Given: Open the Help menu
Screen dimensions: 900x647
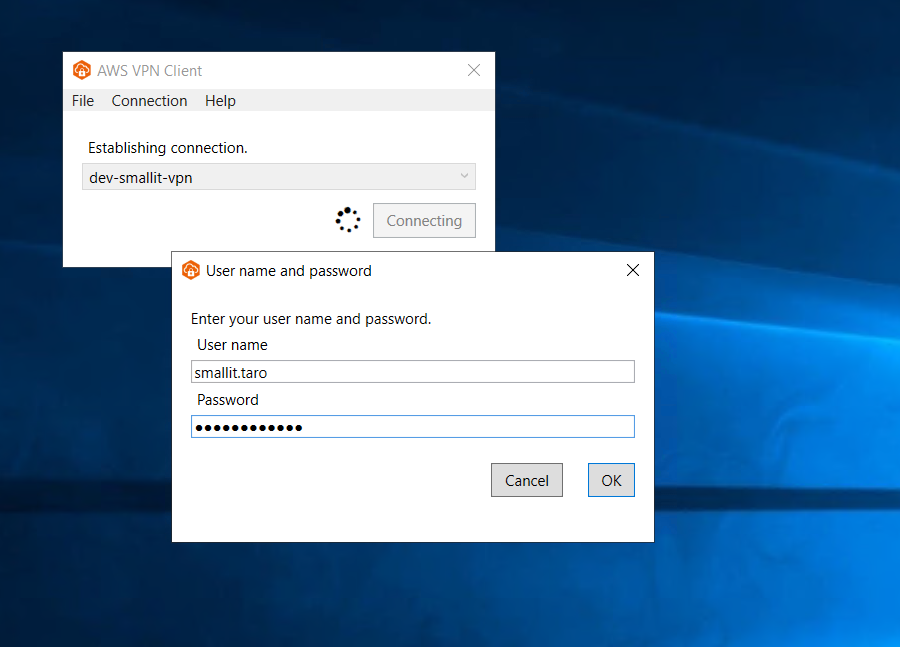Looking at the screenshot, I should (220, 101).
